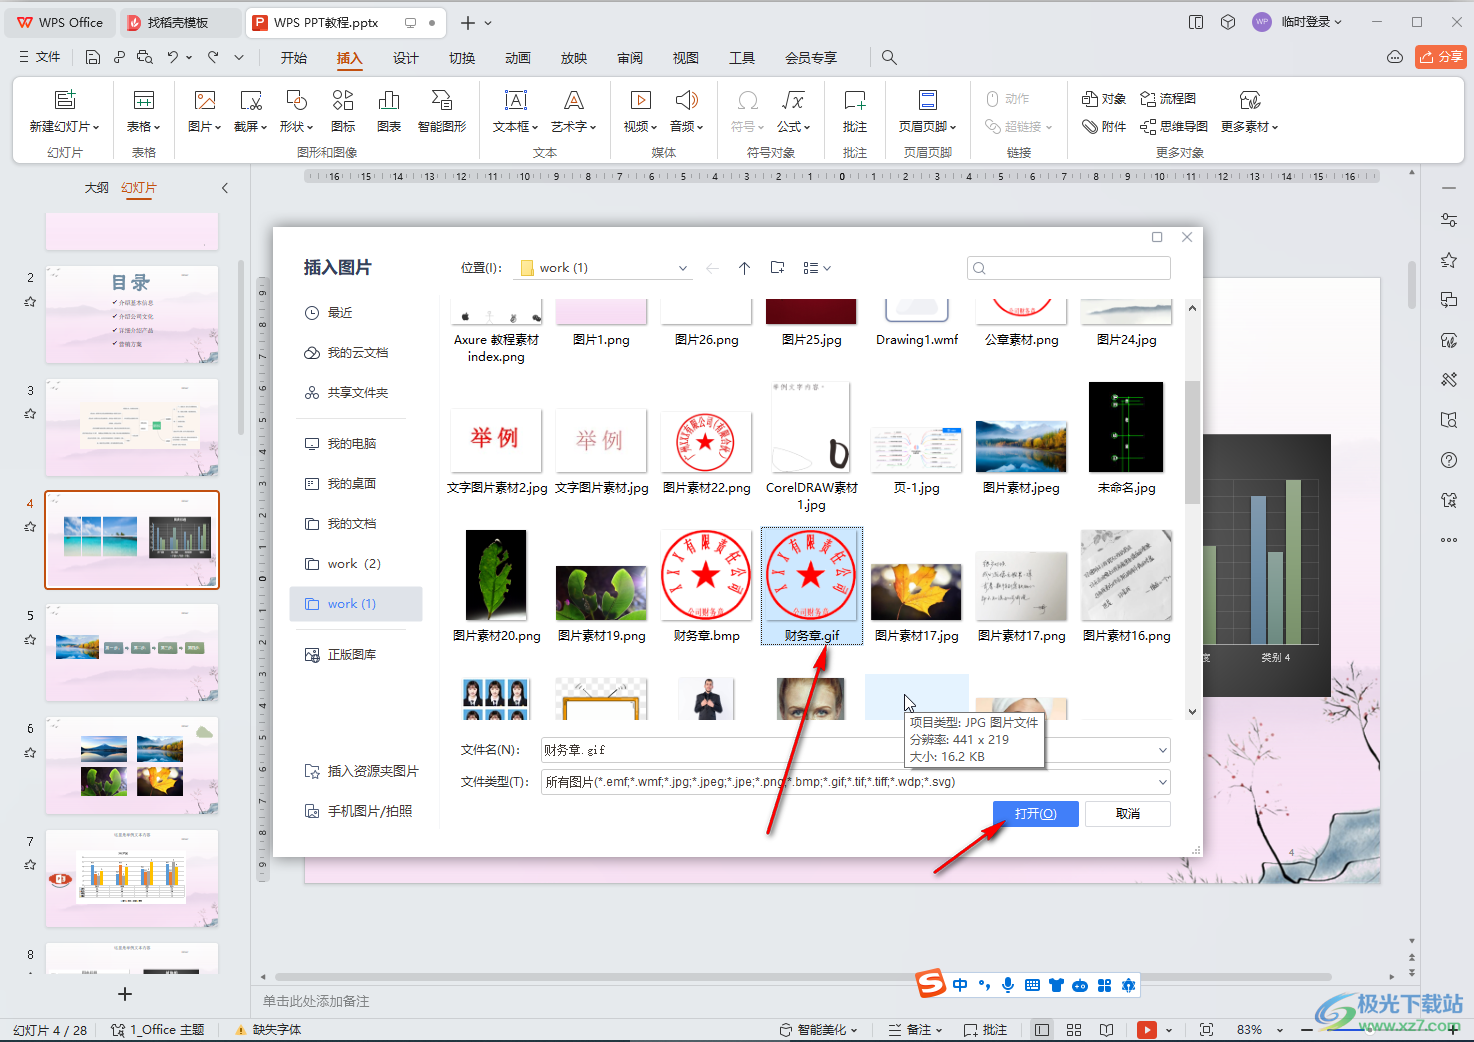Expand the file name combo box arrow

click(1163, 750)
